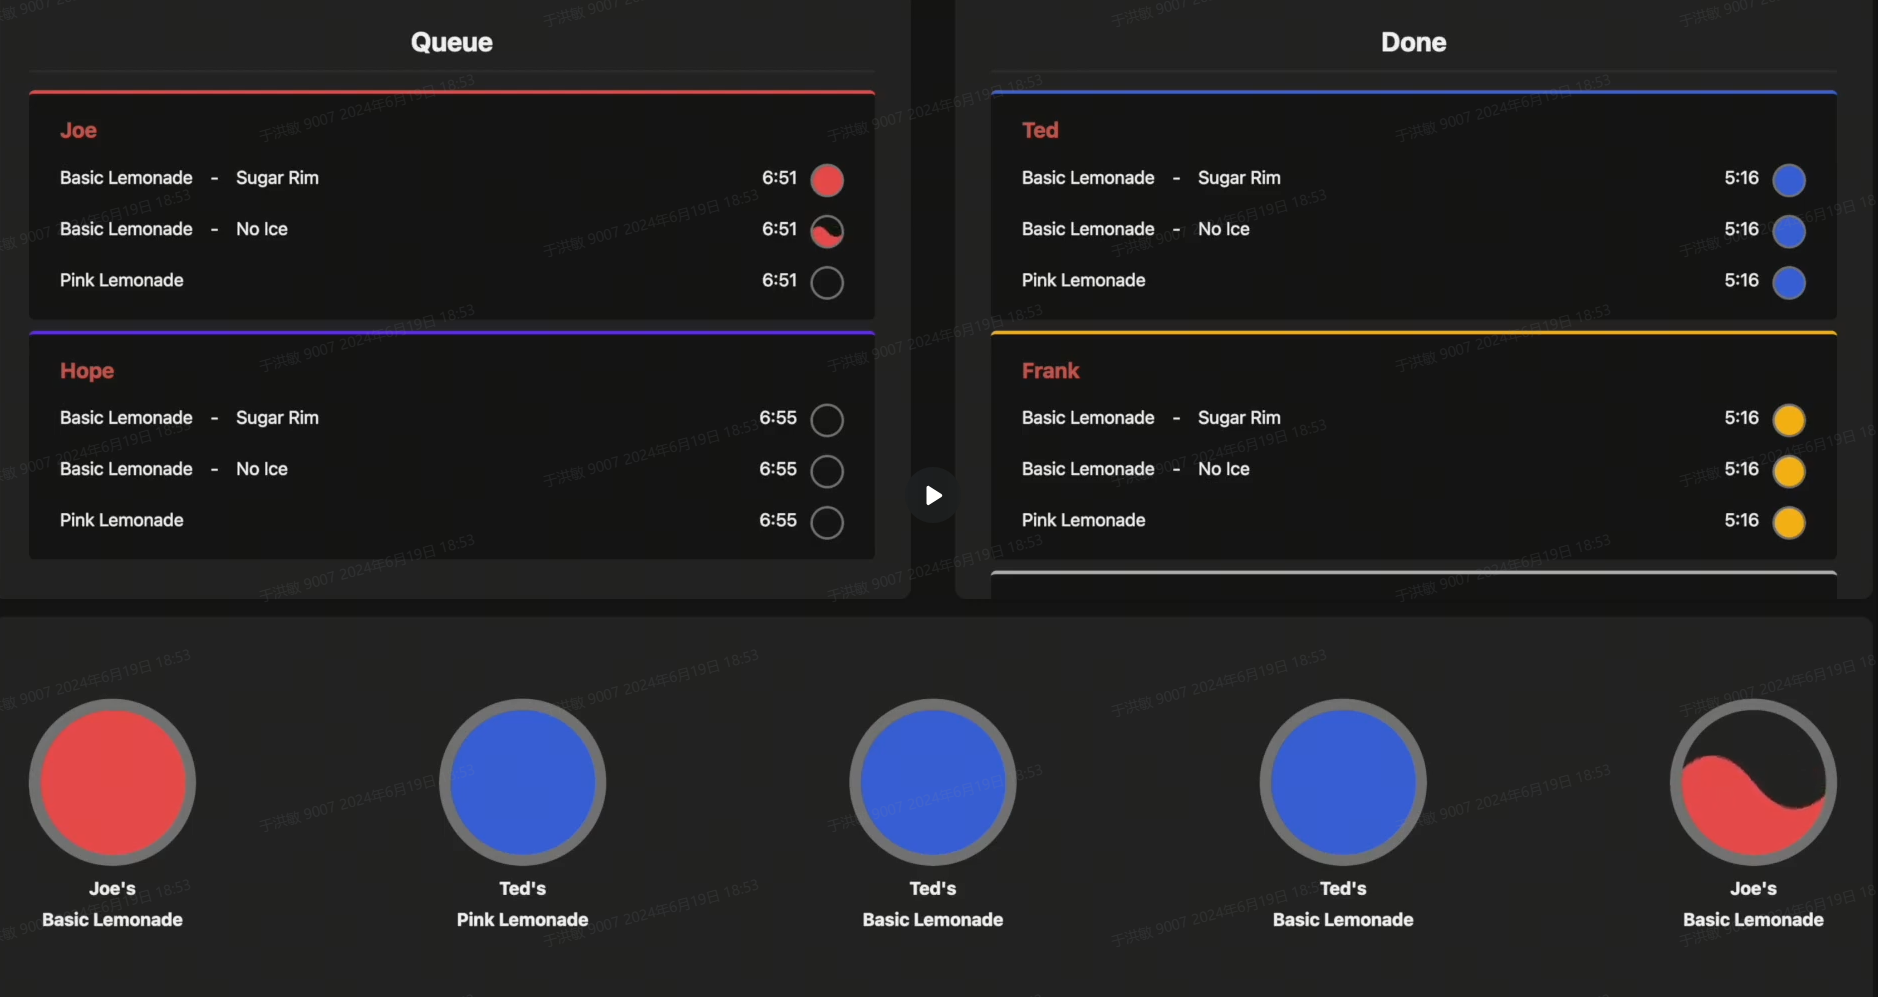Select the Queue column heading
Screen dimensions: 1878x997
pyautogui.click(x=451, y=42)
